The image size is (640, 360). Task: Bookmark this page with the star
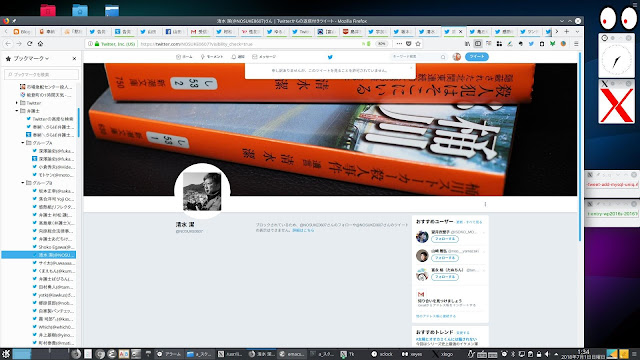point(418,44)
